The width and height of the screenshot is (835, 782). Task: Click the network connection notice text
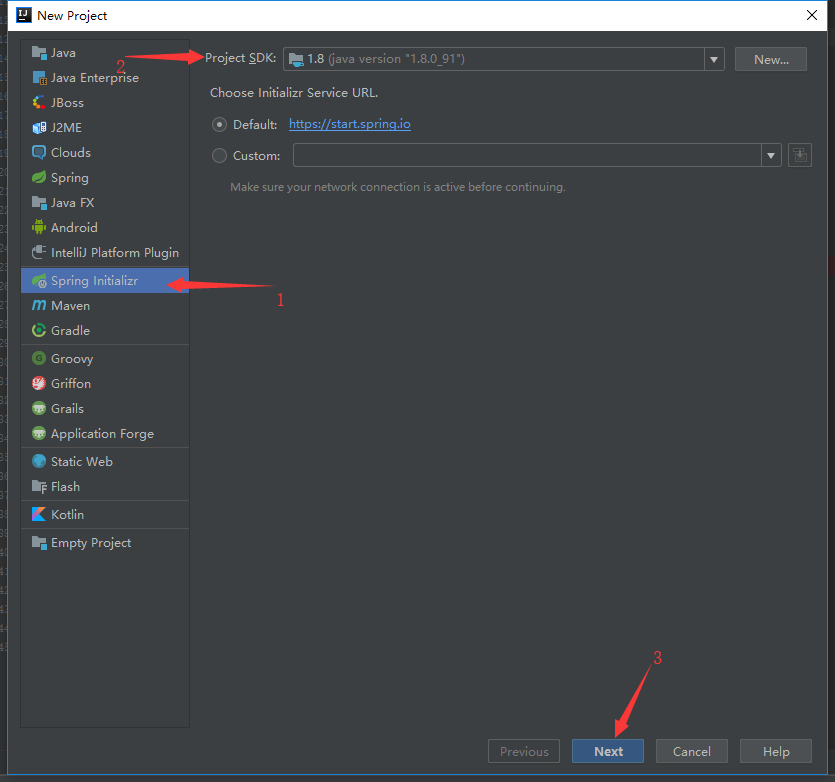click(398, 187)
